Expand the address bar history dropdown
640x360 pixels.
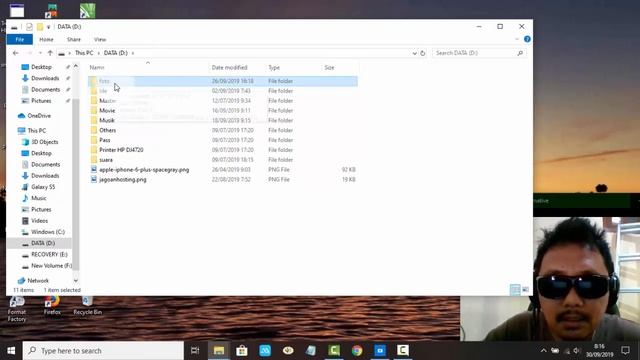pos(414,53)
